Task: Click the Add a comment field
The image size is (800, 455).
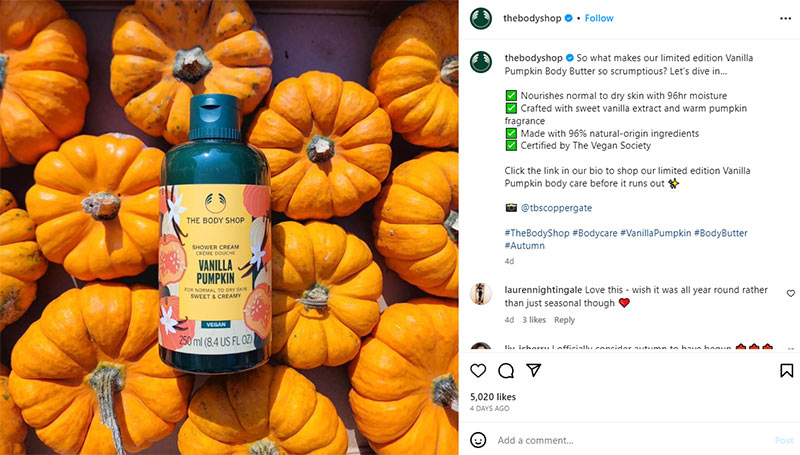Action: pos(633,440)
